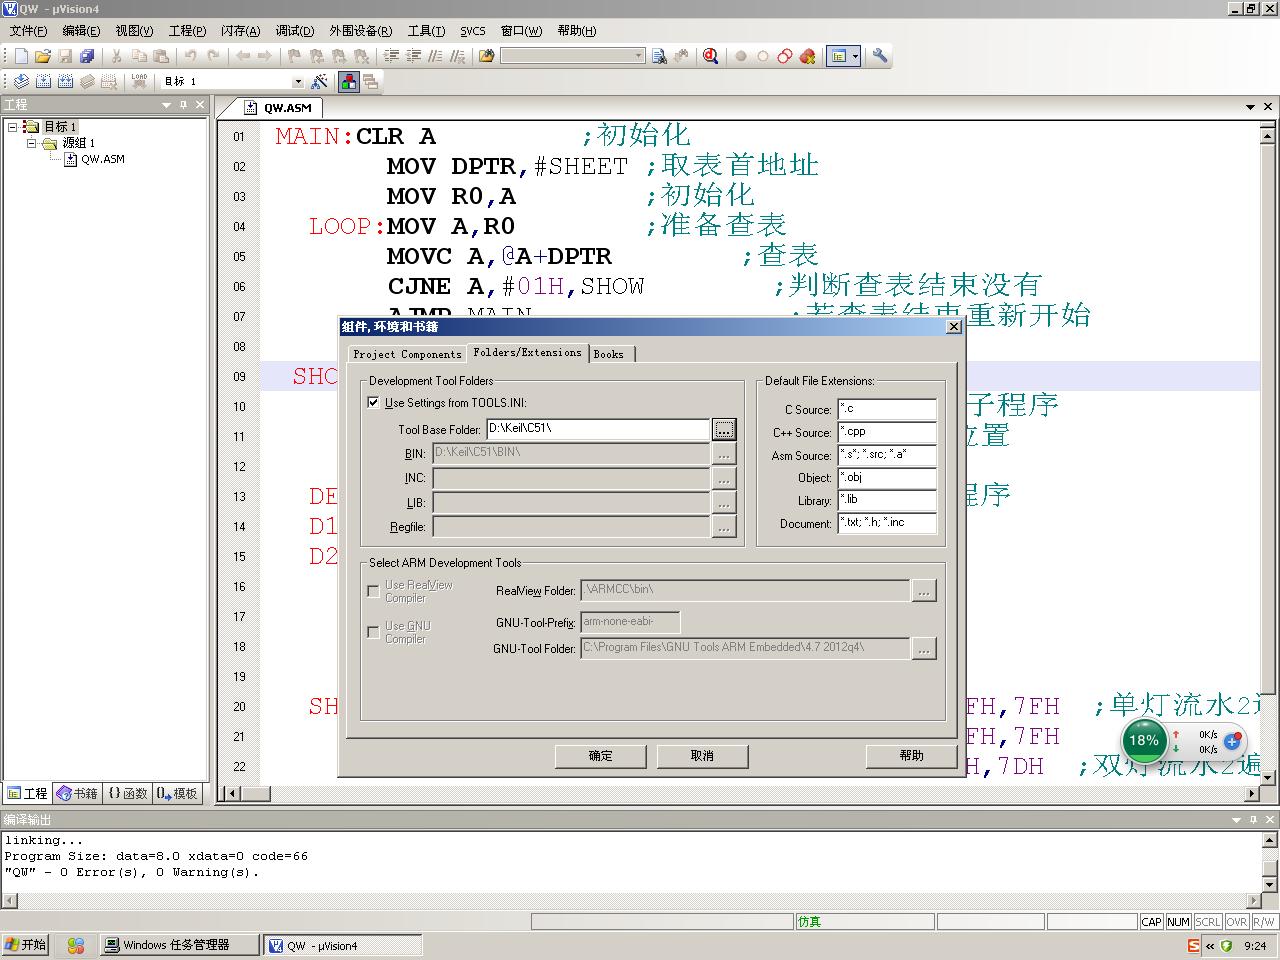
Task: Create a new file from toolbar
Action: 21,56
